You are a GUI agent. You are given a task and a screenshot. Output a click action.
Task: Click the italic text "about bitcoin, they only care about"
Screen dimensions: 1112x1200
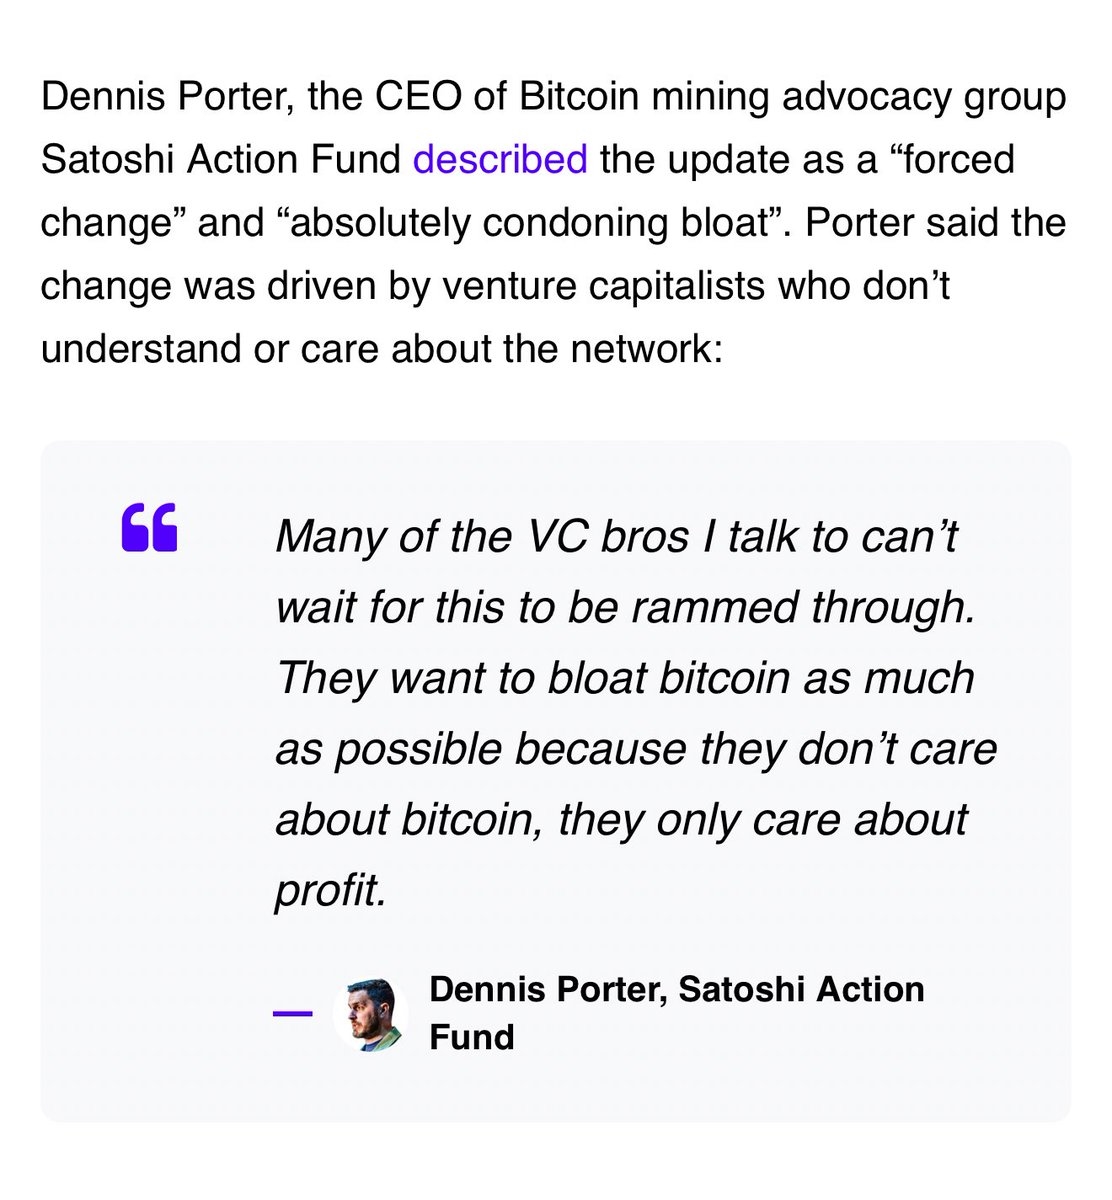click(620, 818)
